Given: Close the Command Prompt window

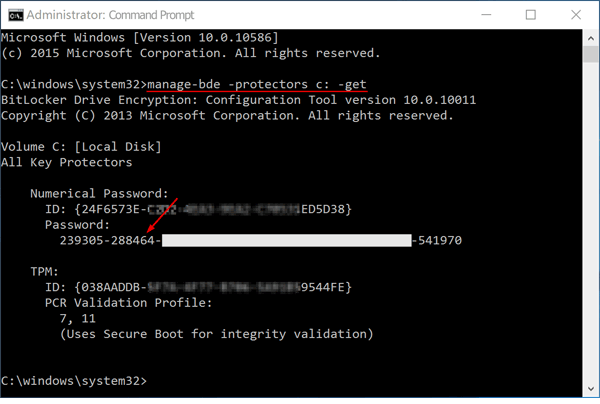Looking at the screenshot, I should 574,16.
